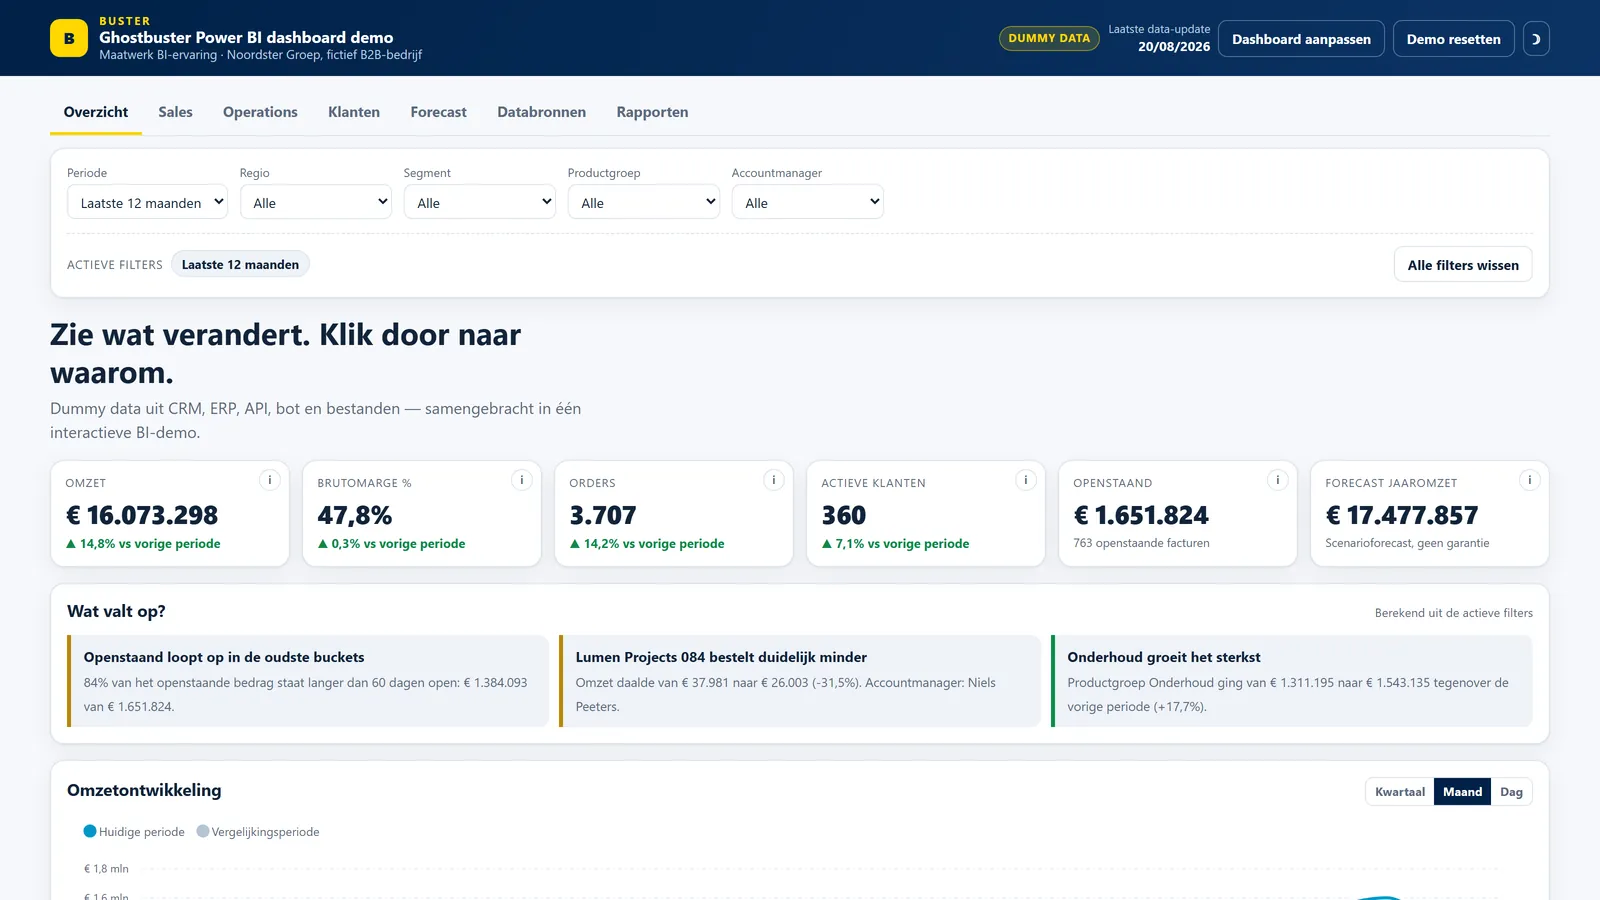Click the date 20/08/2026
This screenshot has height=900, width=1600.
(1174, 47)
